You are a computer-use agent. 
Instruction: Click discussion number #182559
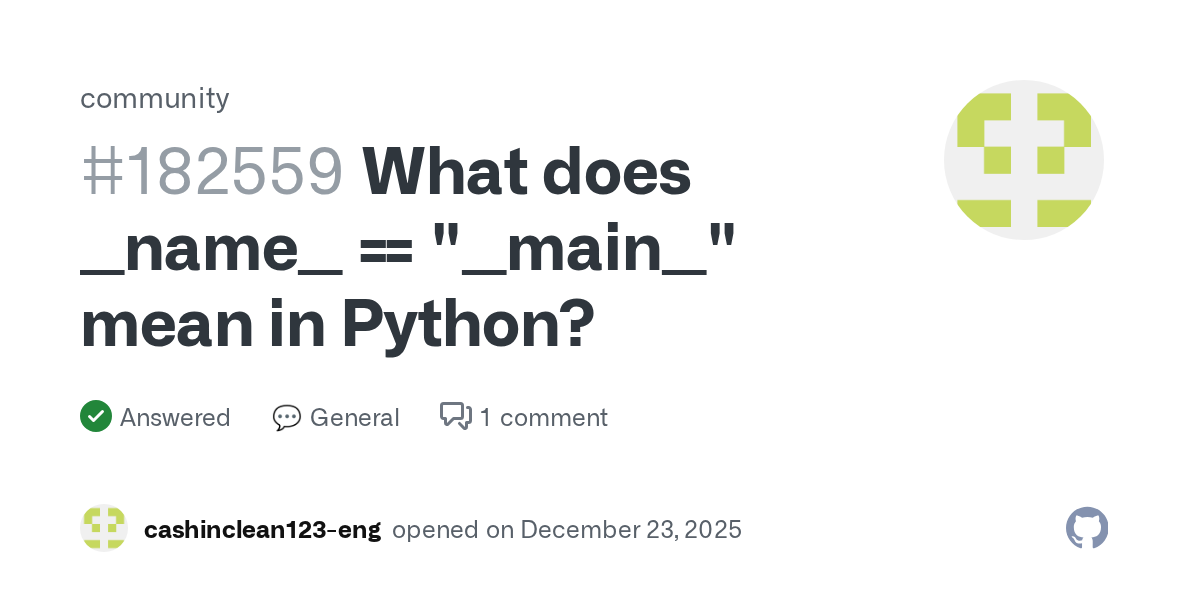(x=212, y=173)
